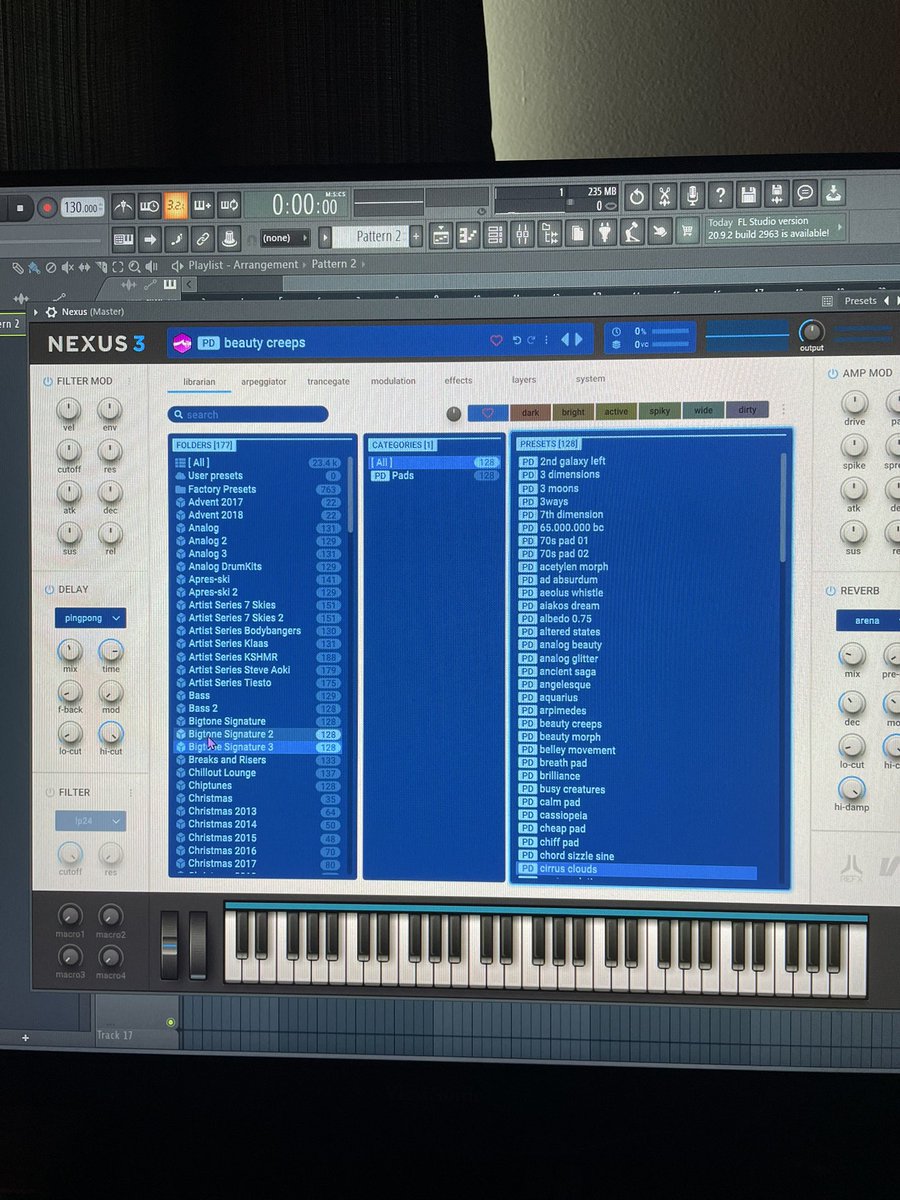The width and height of the screenshot is (900, 1200).
Task: Open the Piano roll view icon
Action: pyautogui.click(x=468, y=236)
